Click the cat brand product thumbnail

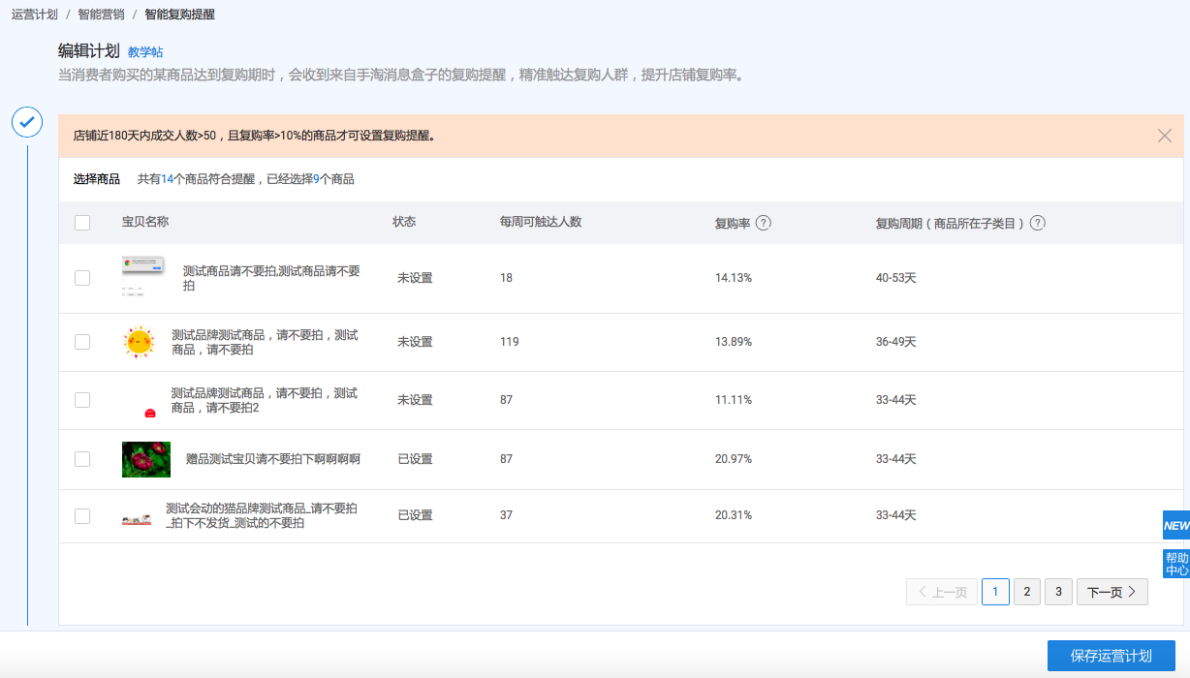coord(136,520)
